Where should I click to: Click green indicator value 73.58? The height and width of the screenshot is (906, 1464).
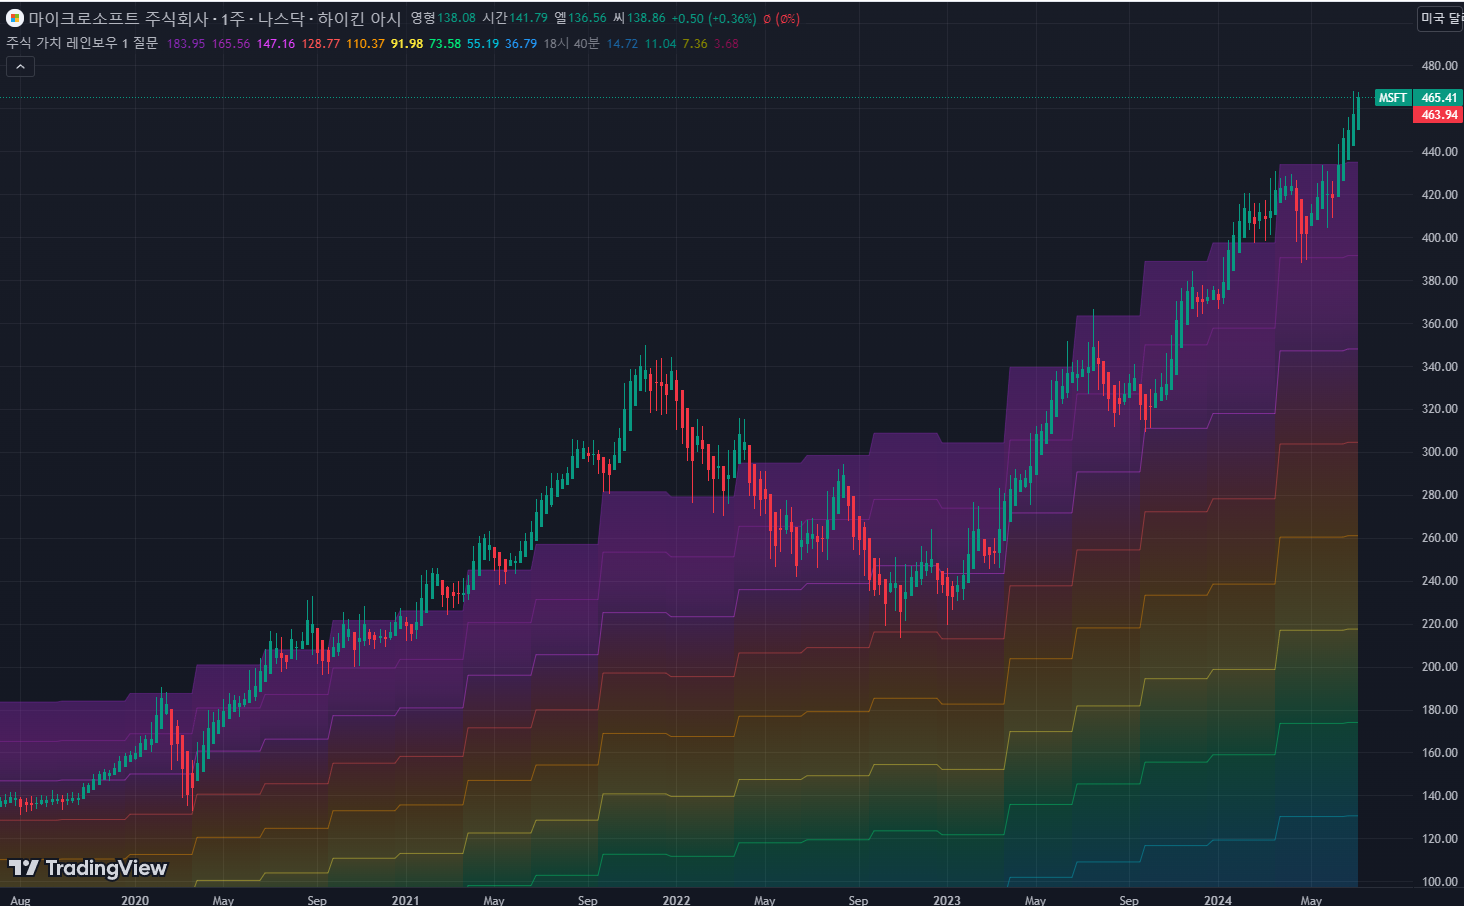point(445,43)
